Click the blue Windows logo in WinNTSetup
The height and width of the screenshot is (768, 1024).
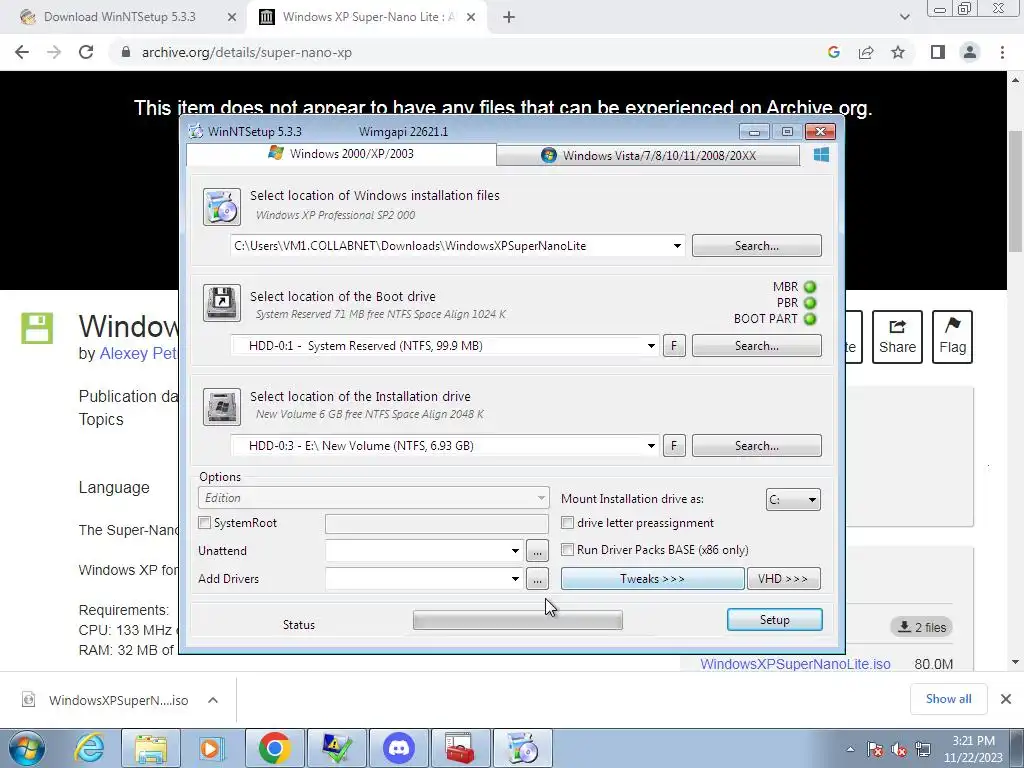[822, 155]
